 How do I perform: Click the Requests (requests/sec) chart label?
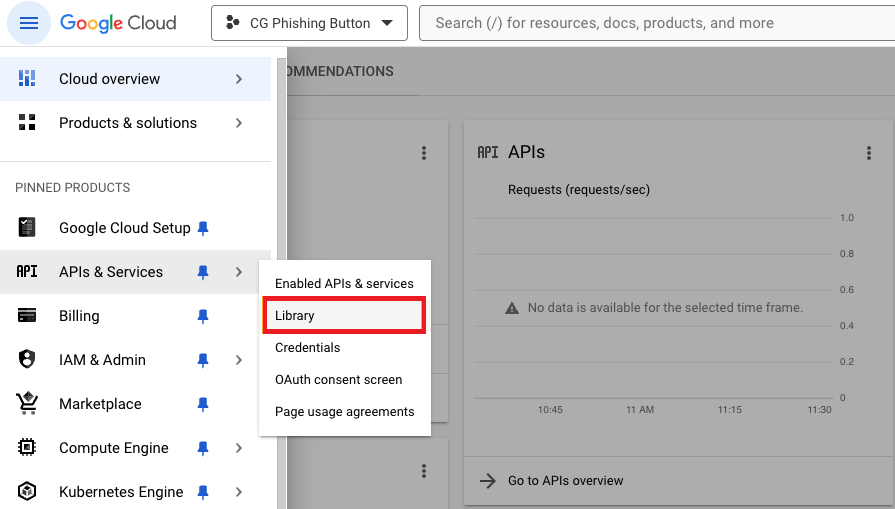[x=579, y=189]
